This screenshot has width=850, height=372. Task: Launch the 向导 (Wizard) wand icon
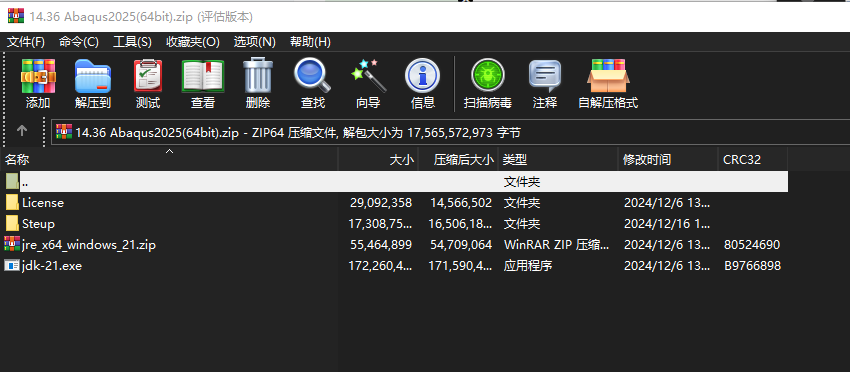click(x=368, y=75)
